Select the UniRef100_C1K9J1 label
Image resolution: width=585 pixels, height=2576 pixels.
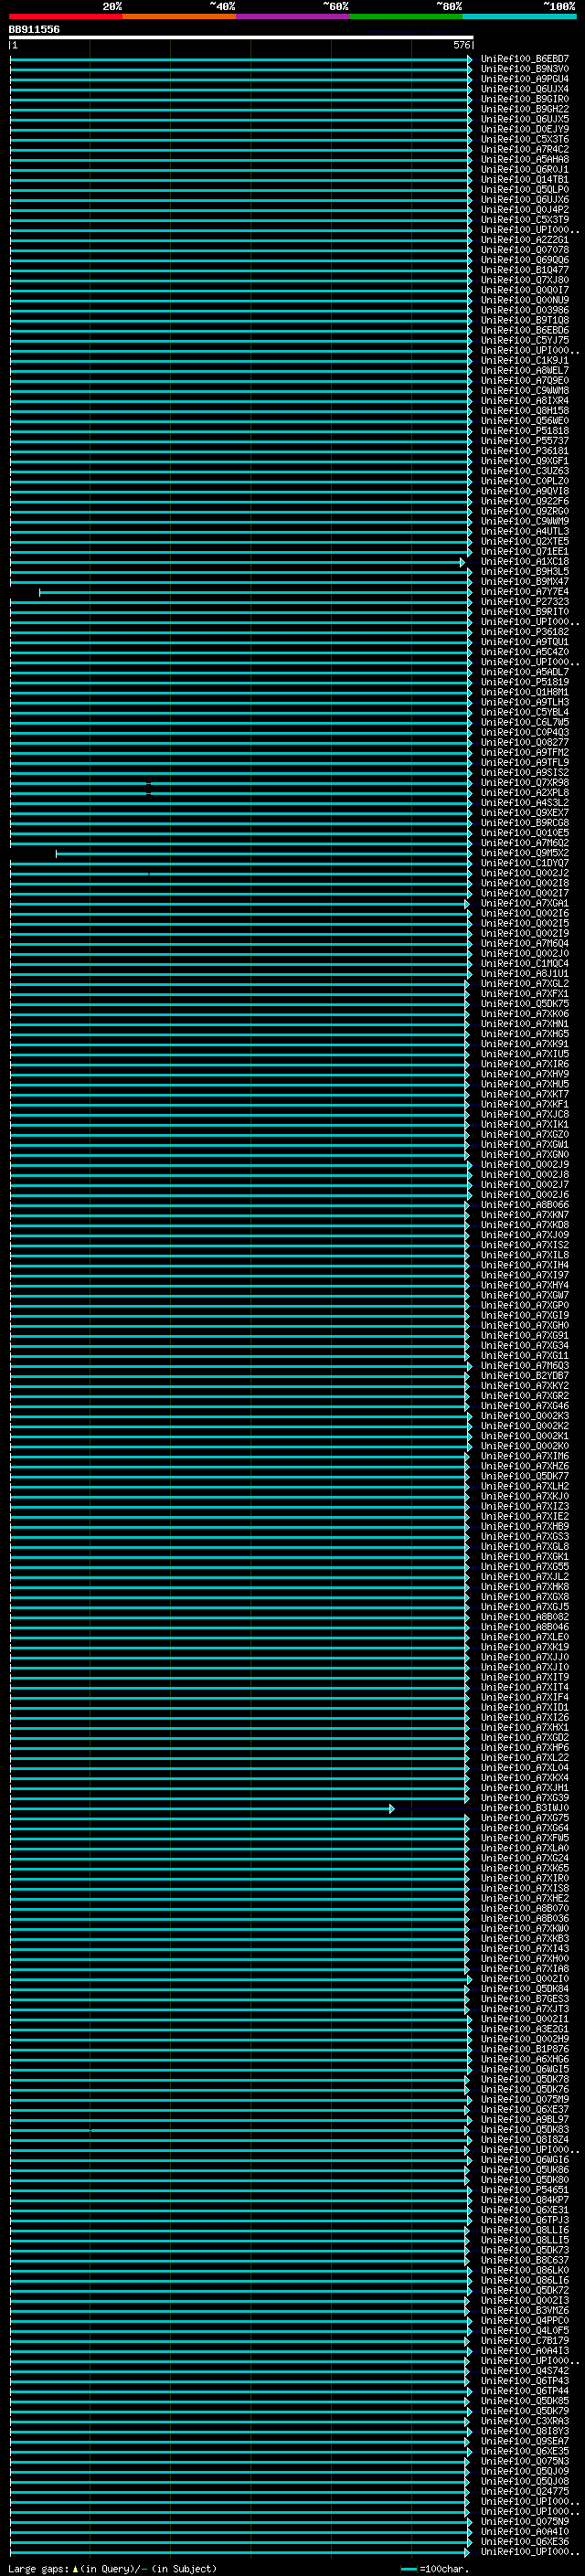pos(525,360)
